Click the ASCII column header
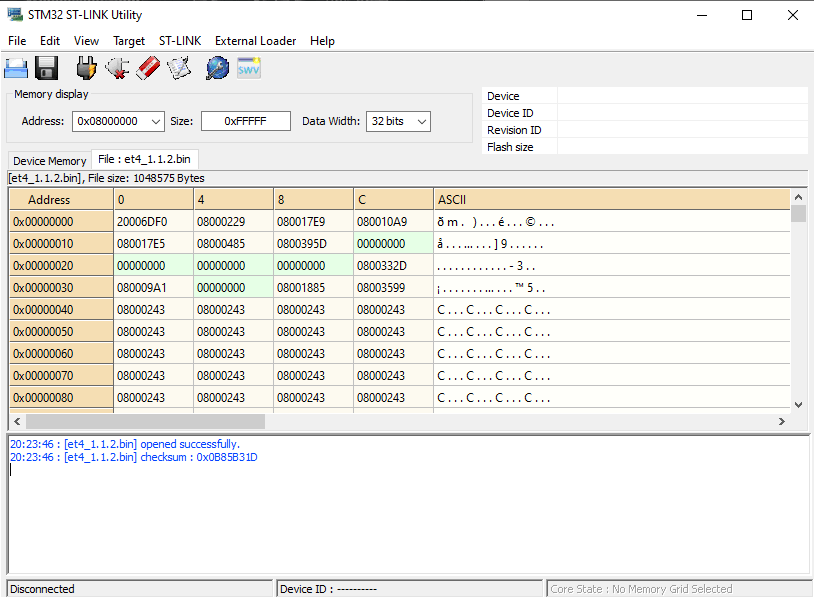Viewport: 814px width, 598px height. tap(612, 200)
